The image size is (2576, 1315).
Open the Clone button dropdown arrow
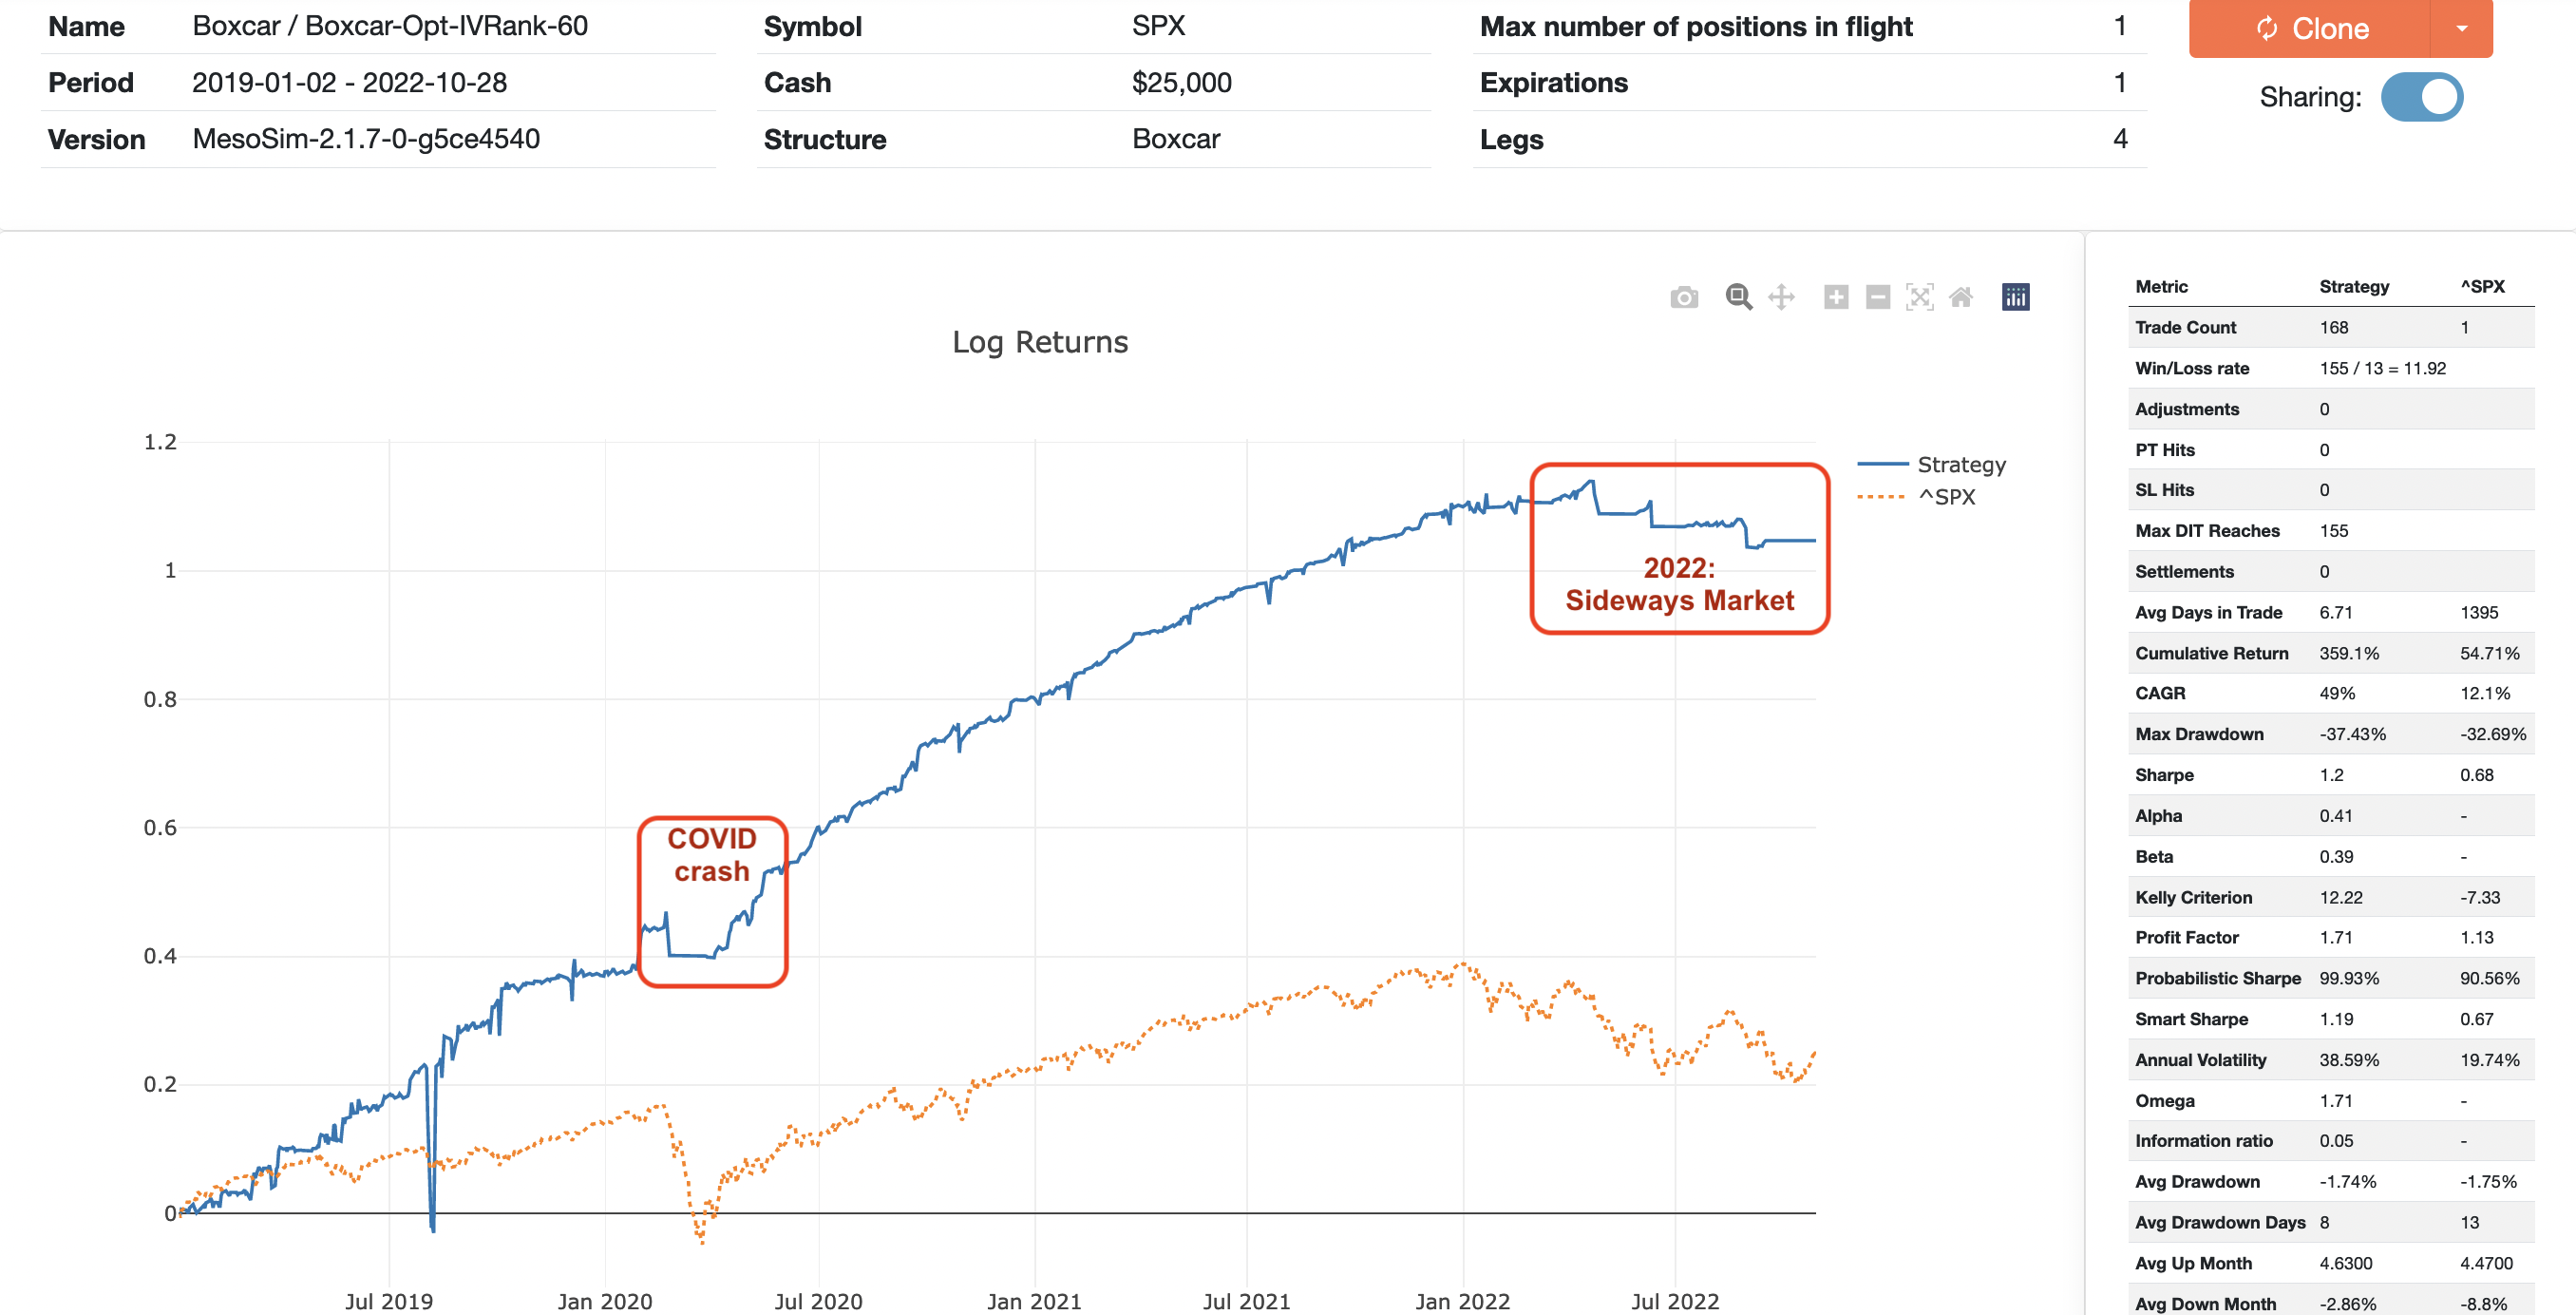tap(2461, 28)
